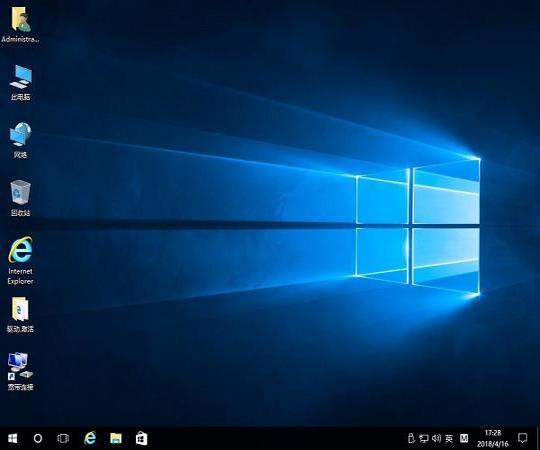Open the Administrator user folder icon
The width and height of the screenshot is (540, 450).
(21, 25)
